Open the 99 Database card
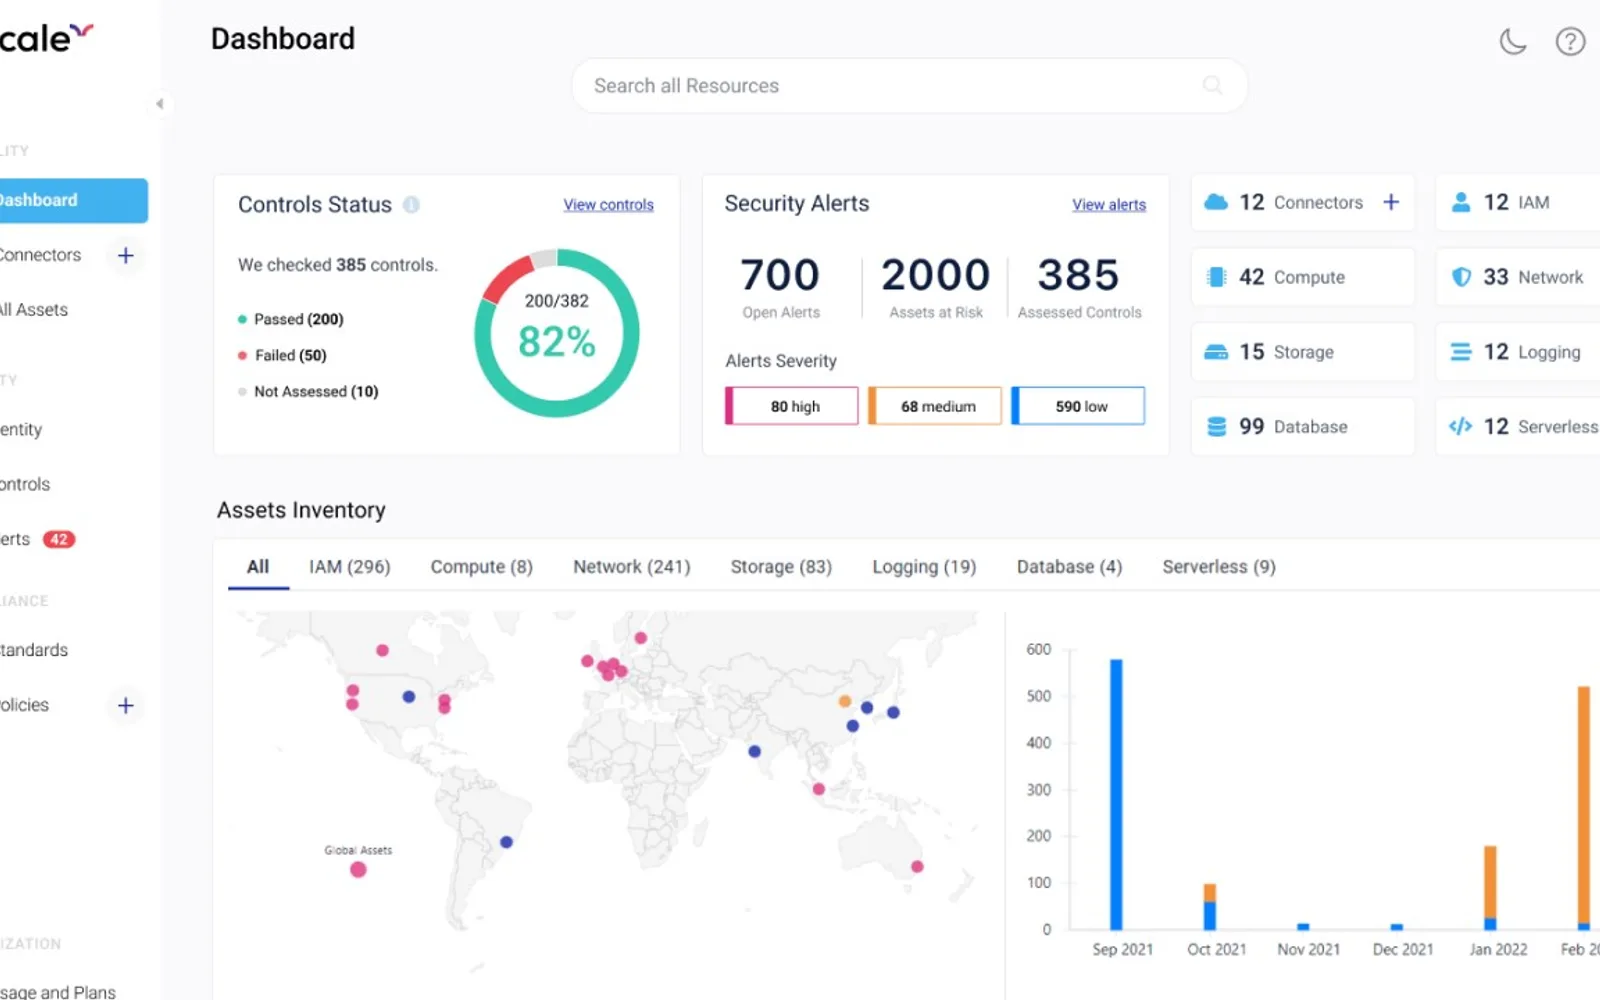This screenshot has width=1600, height=1000. 1303,427
